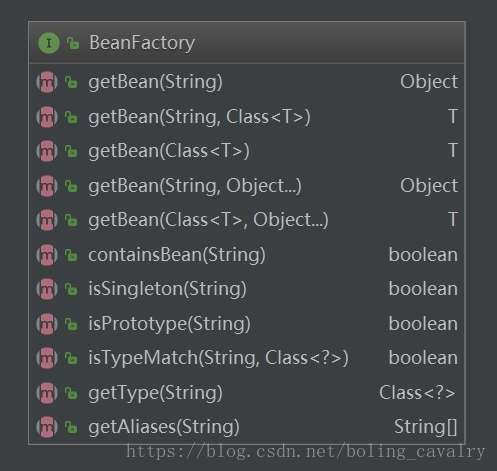Click the boolean return type of containsBean
Image resolution: width=497 pixels, height=471 pixels.
(x=423, y=255)
